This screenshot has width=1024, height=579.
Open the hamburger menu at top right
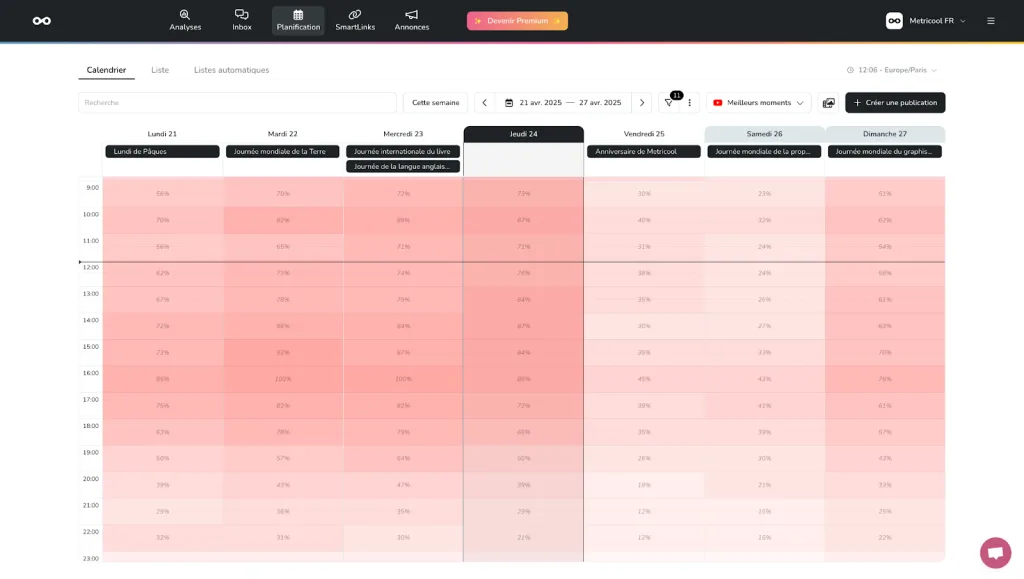pyautogui.click(x=991, y=21)
